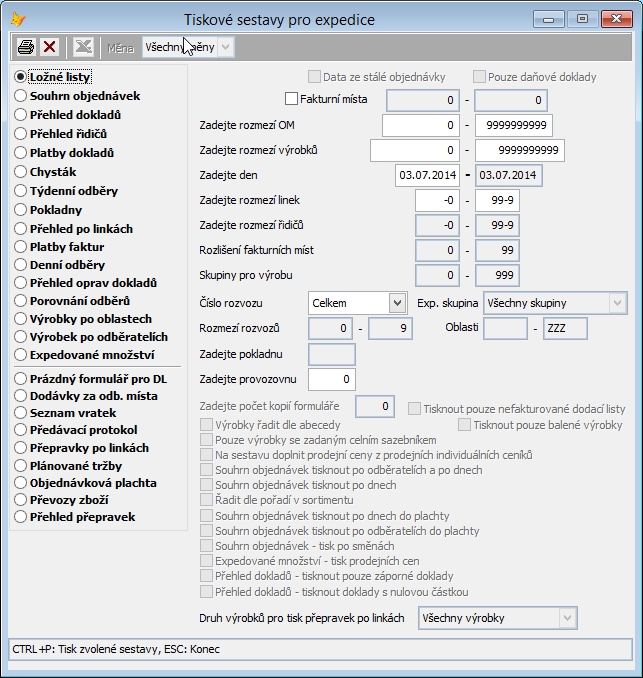Choose Plánované tržby option

point(20,466)
